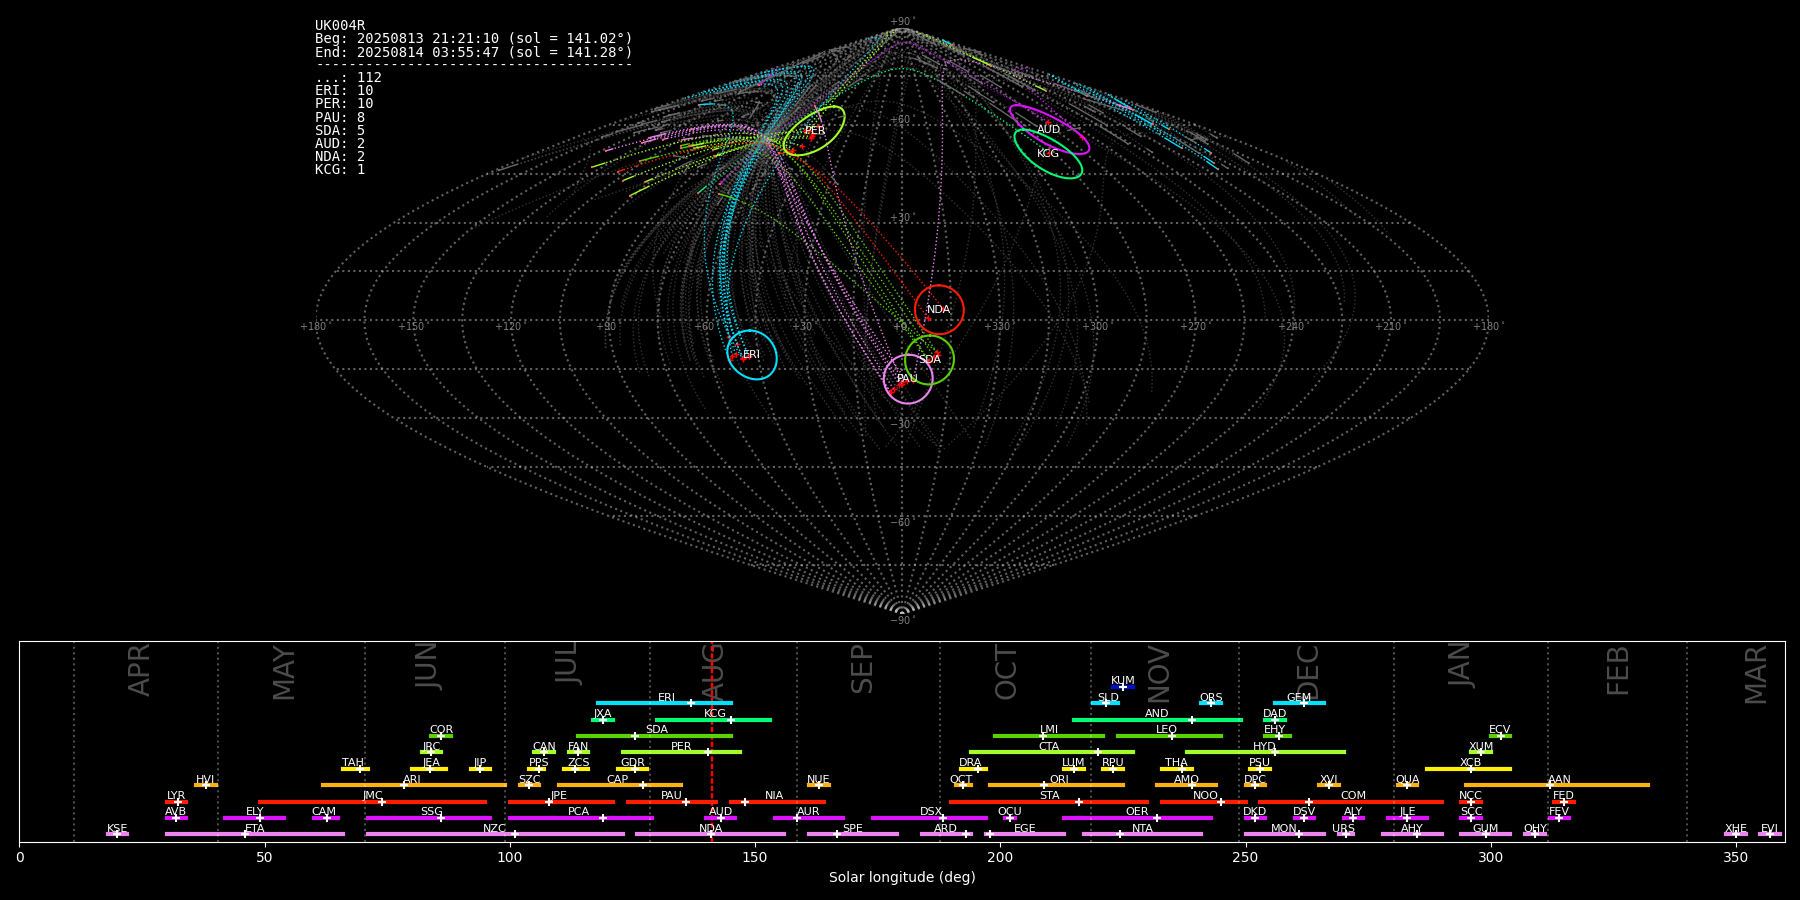Click the MAR month label in timeline
Screen dimensions: 1800x900
1756,674
